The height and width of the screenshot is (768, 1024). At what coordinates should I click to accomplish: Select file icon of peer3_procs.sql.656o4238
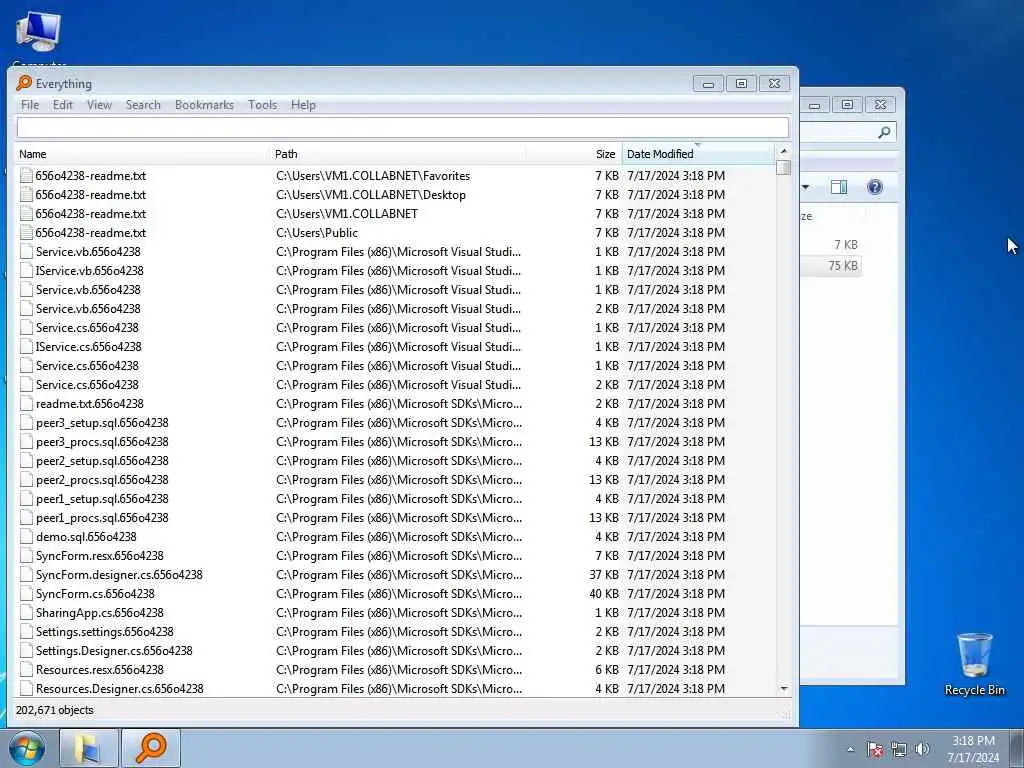[26, 441]
